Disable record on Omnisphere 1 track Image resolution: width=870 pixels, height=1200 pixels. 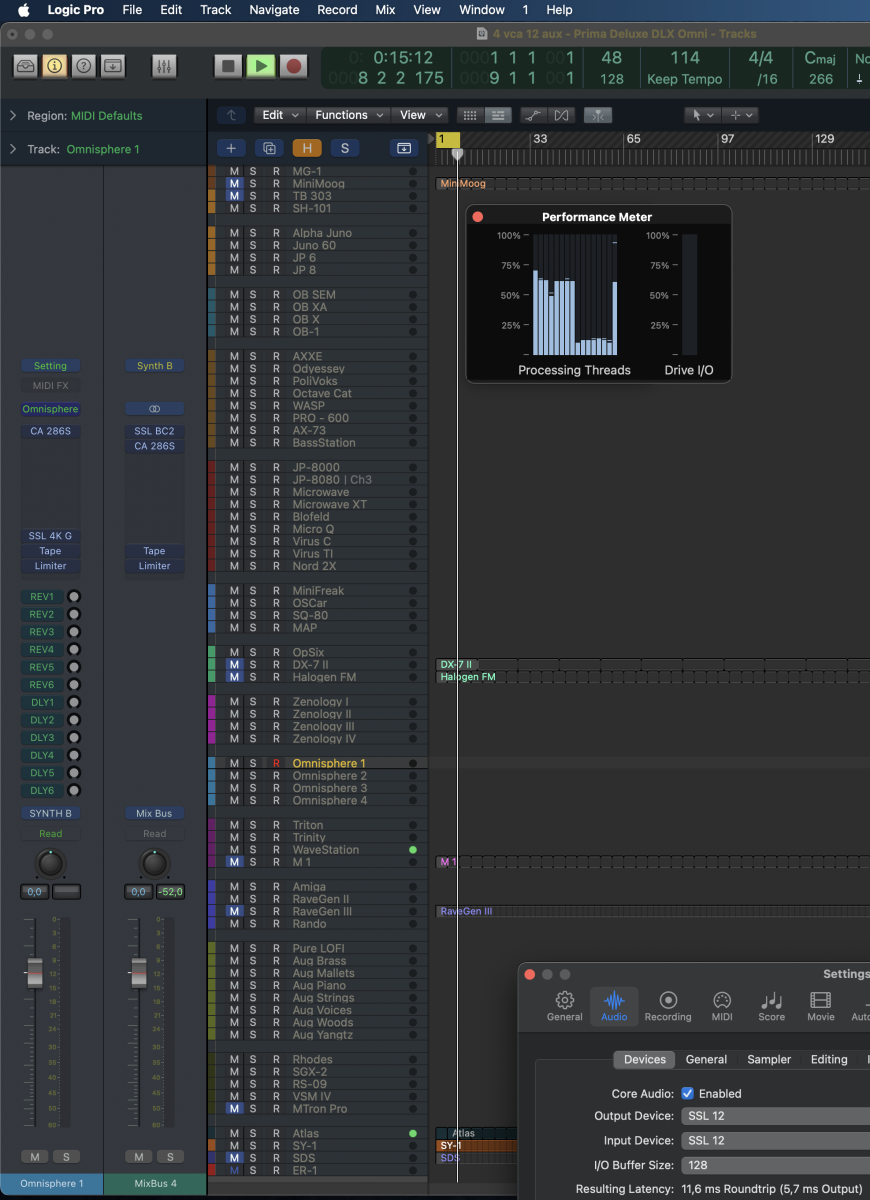(276, 764)
